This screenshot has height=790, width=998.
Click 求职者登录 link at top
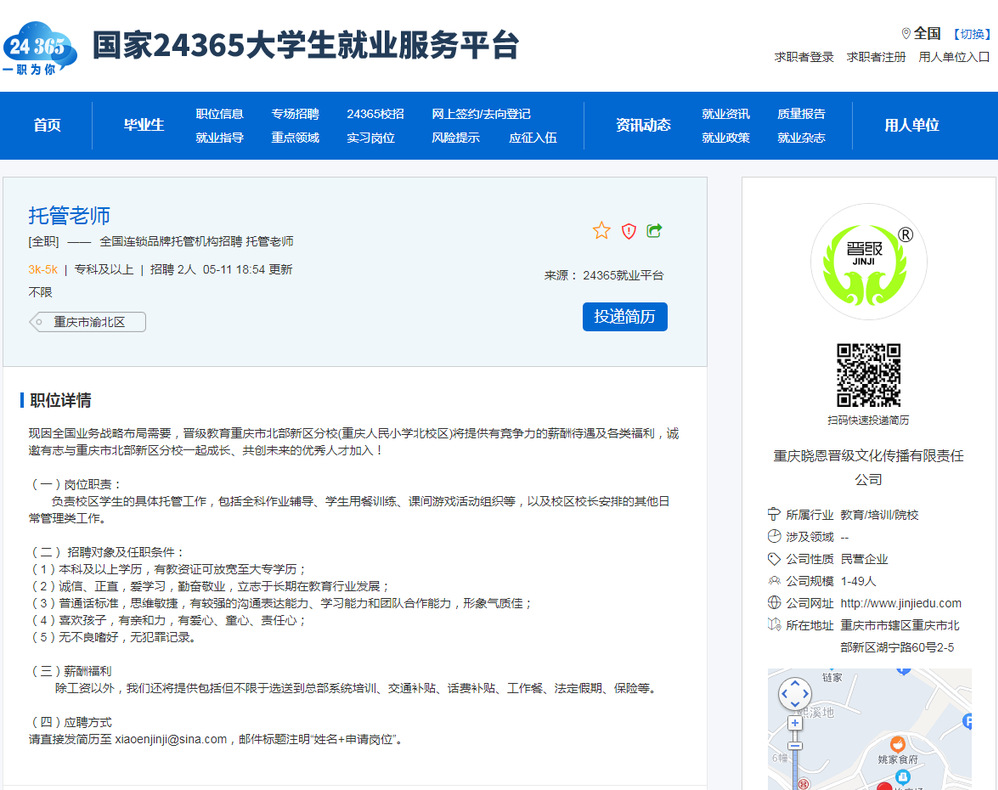point(804,57)
